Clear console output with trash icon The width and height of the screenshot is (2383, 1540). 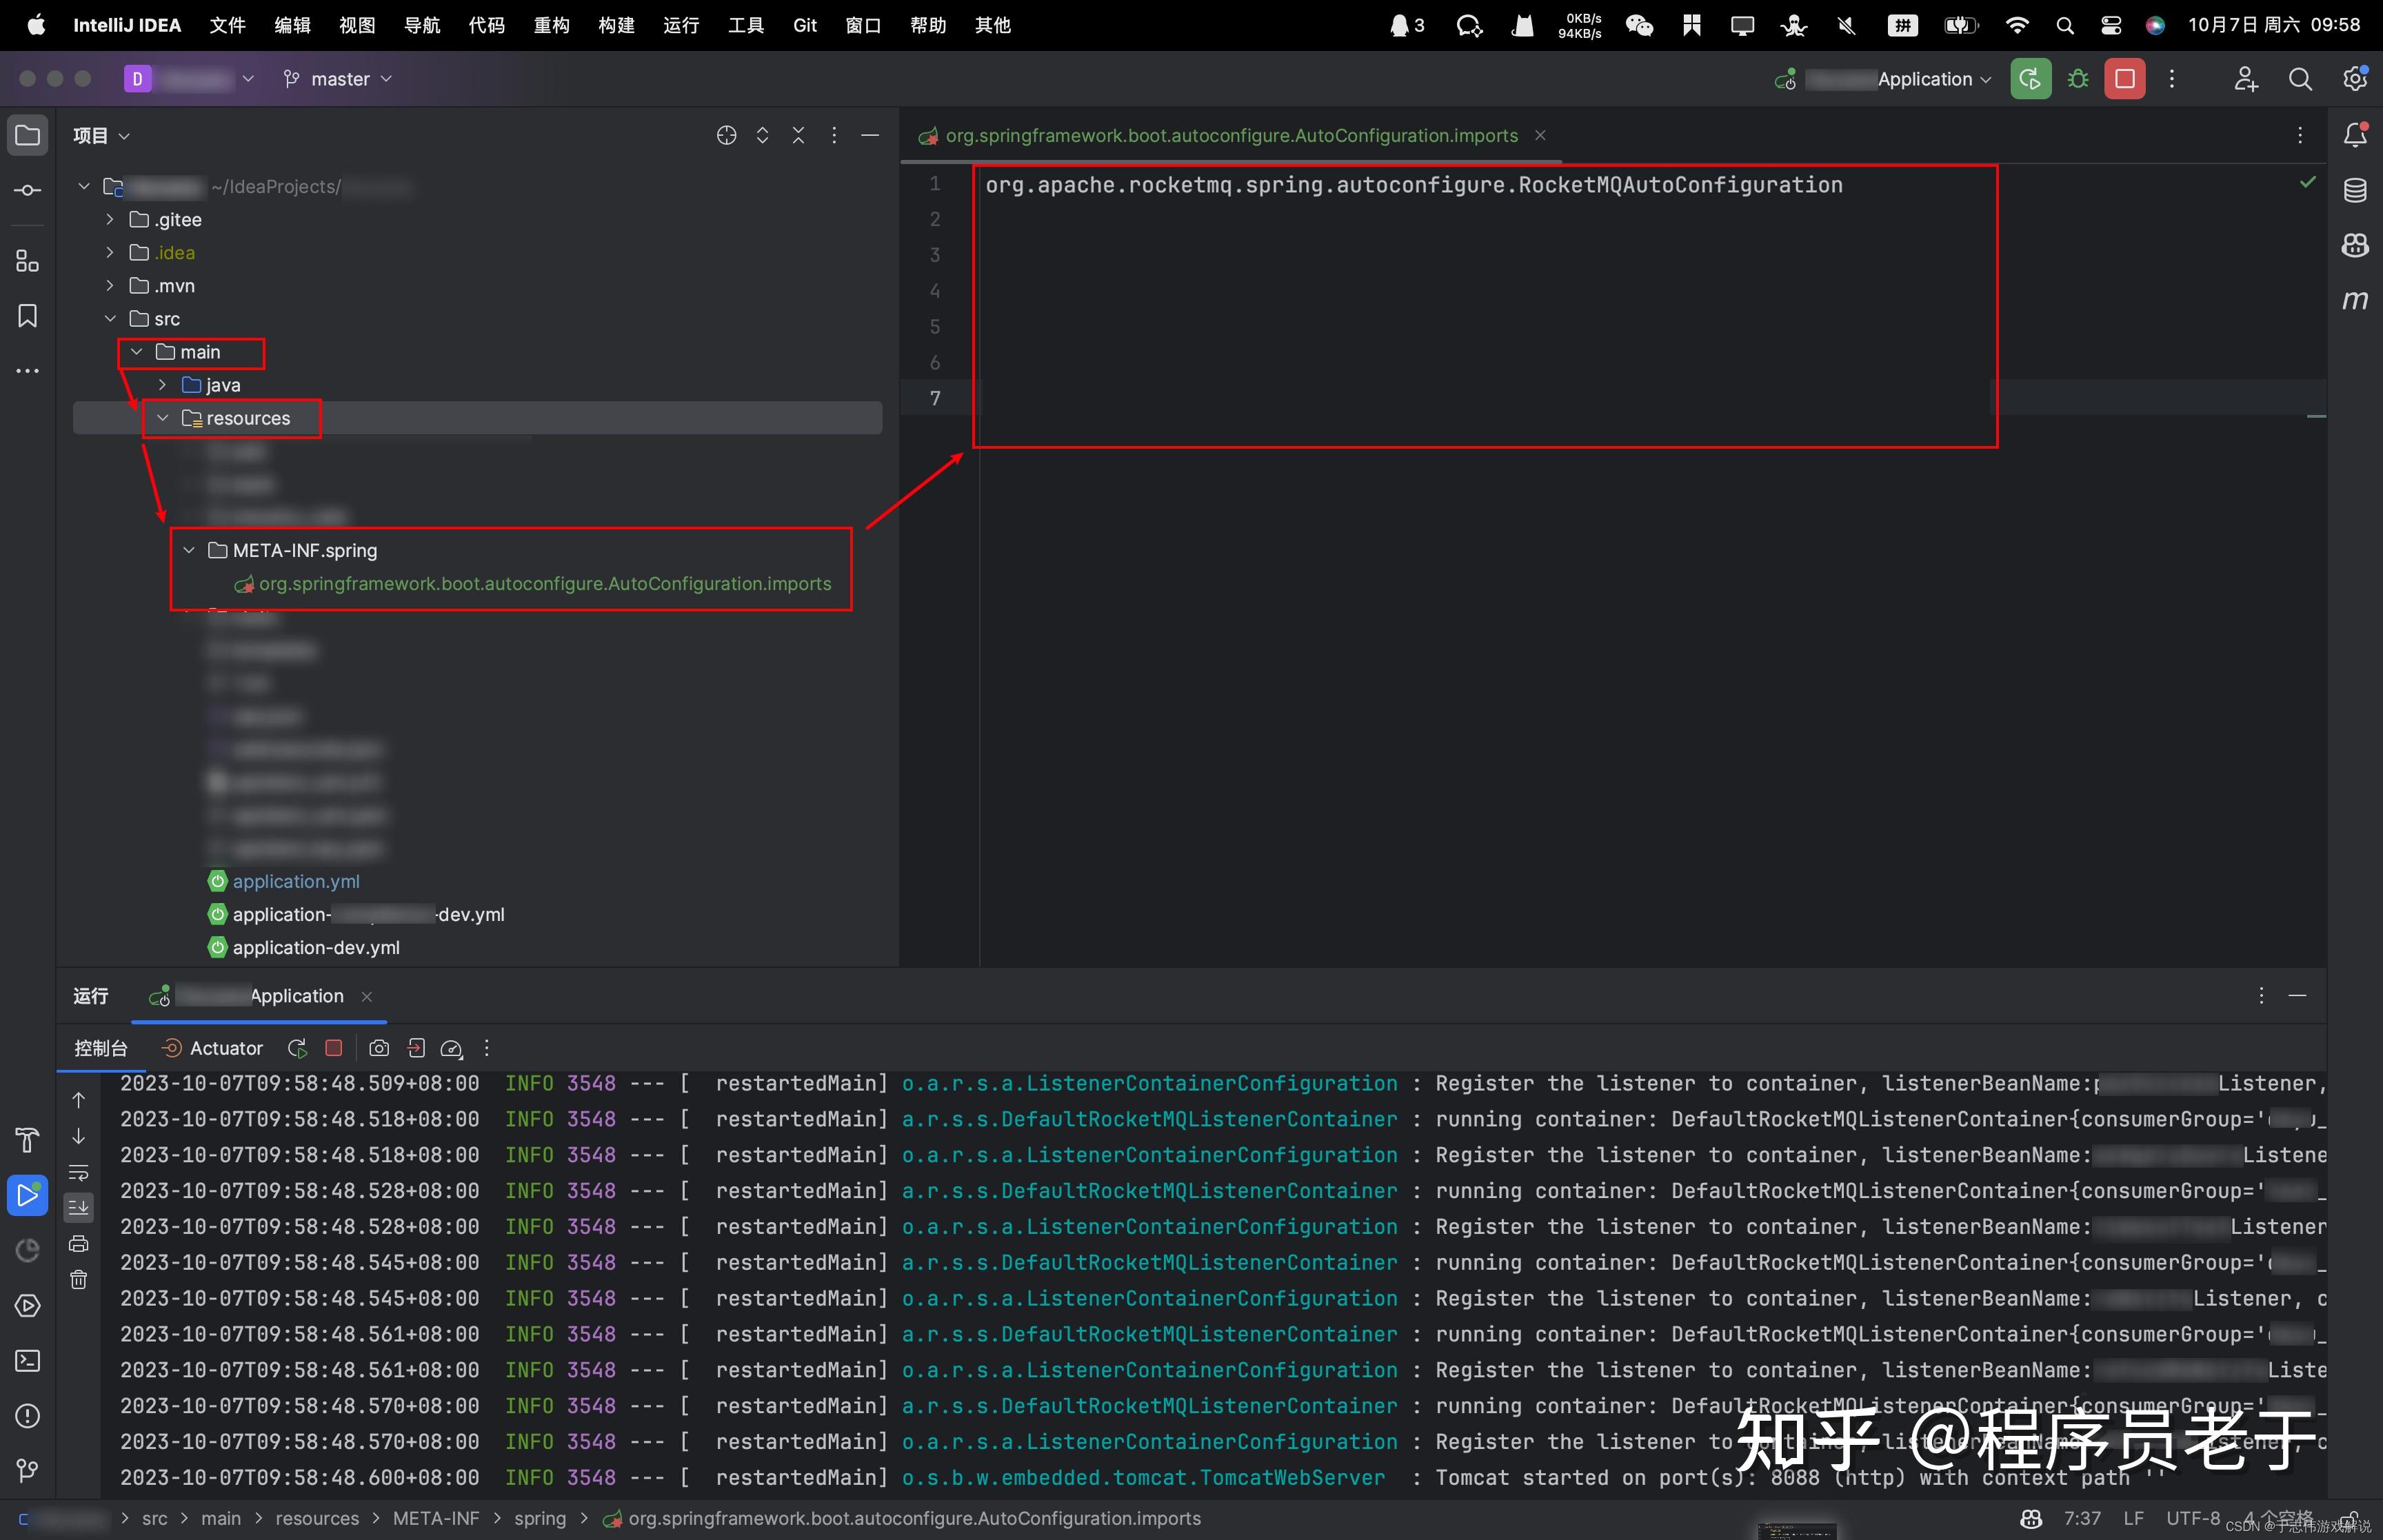79,1279
